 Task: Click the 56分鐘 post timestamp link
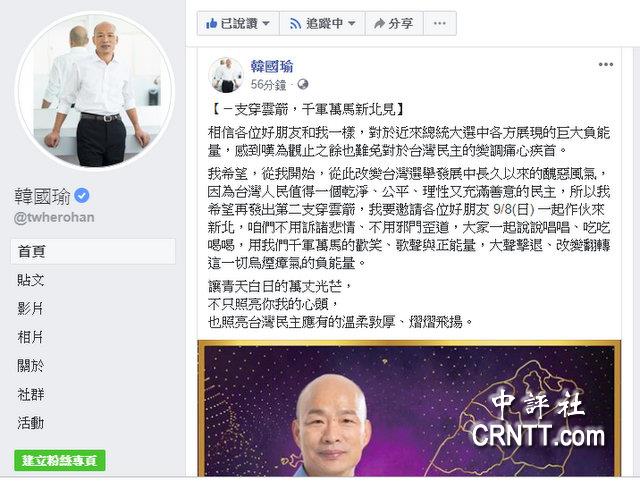[x=268, y=85]
